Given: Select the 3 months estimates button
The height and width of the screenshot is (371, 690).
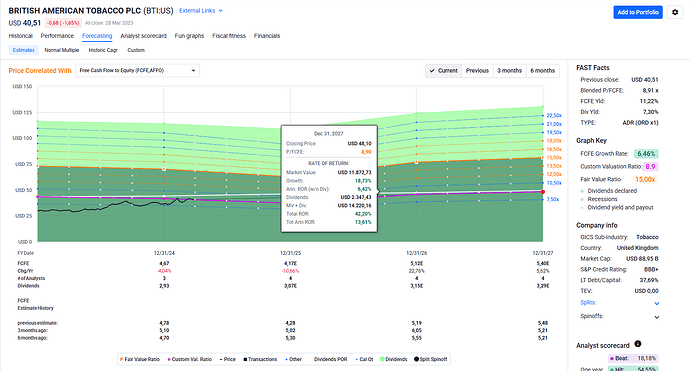Looking at the screenshot, I should pyautogui.click(x=510, y=70).
